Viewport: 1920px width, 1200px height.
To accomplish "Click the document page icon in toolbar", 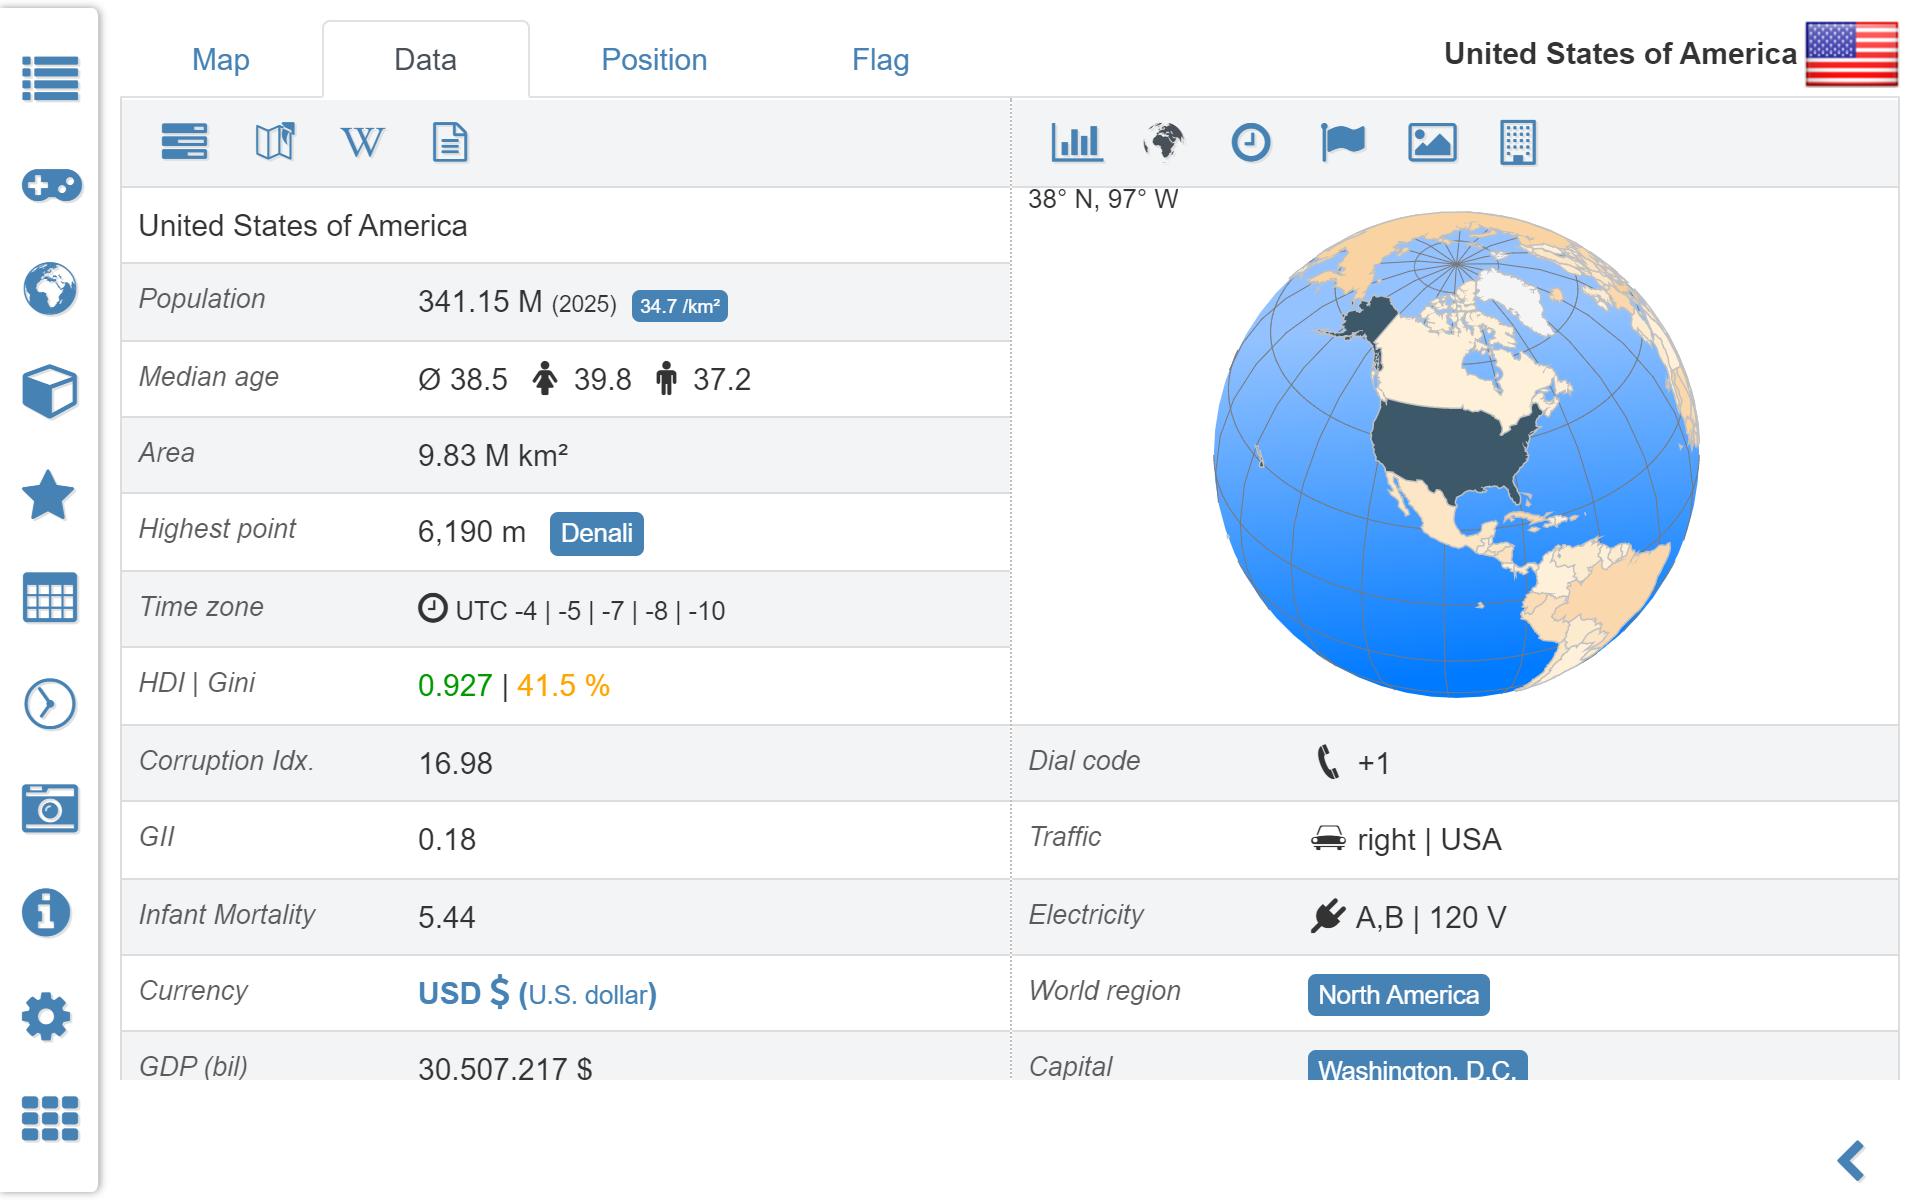I will tap(450, 142).
